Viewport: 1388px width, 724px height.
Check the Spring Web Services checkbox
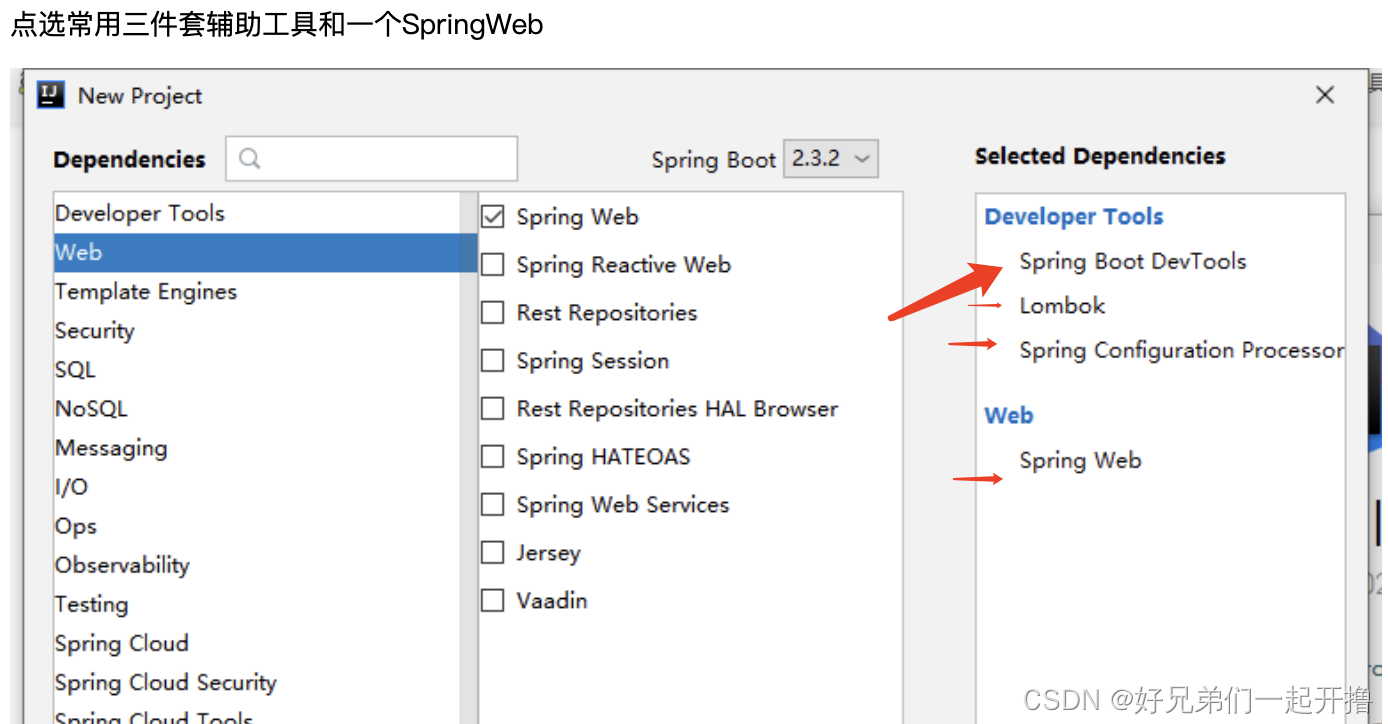(x=493, y=504)
